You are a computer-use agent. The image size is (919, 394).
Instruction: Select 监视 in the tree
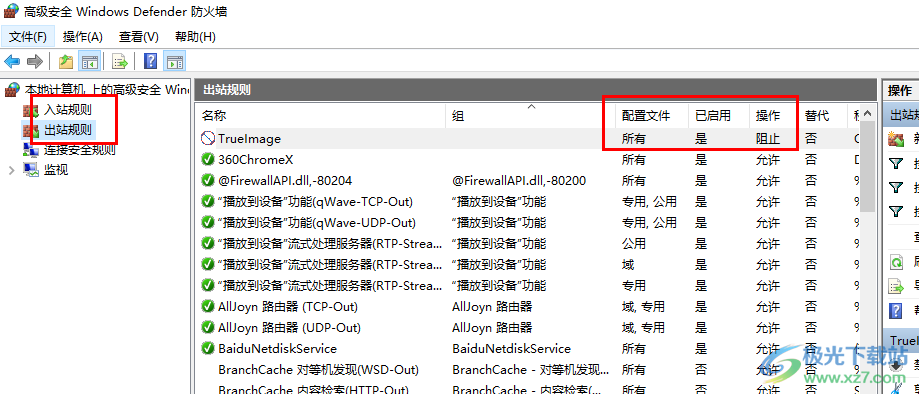click(x=56, y=169)
